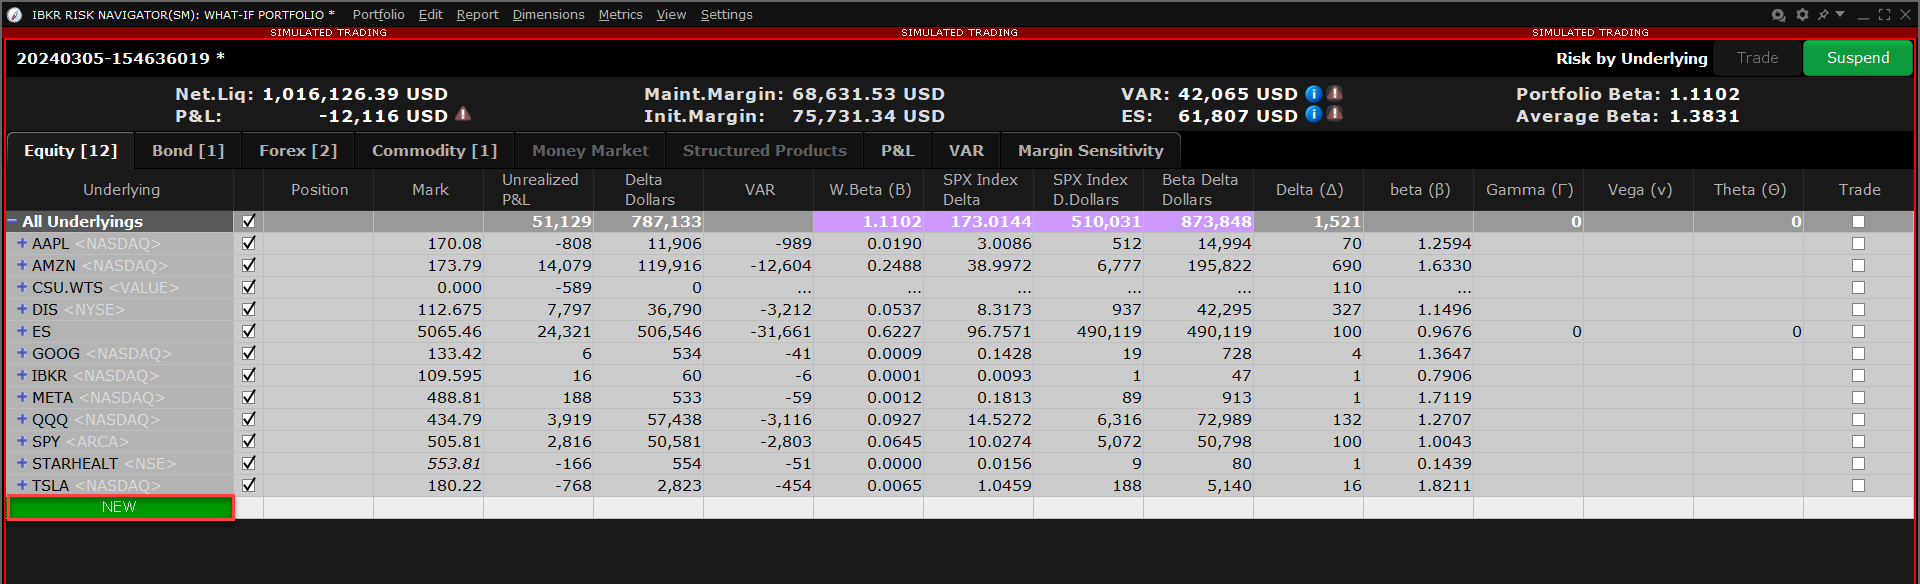Close the Risk Navigator window
The width and height of the screenshot is (1920, 584).
pos(1905,15)
